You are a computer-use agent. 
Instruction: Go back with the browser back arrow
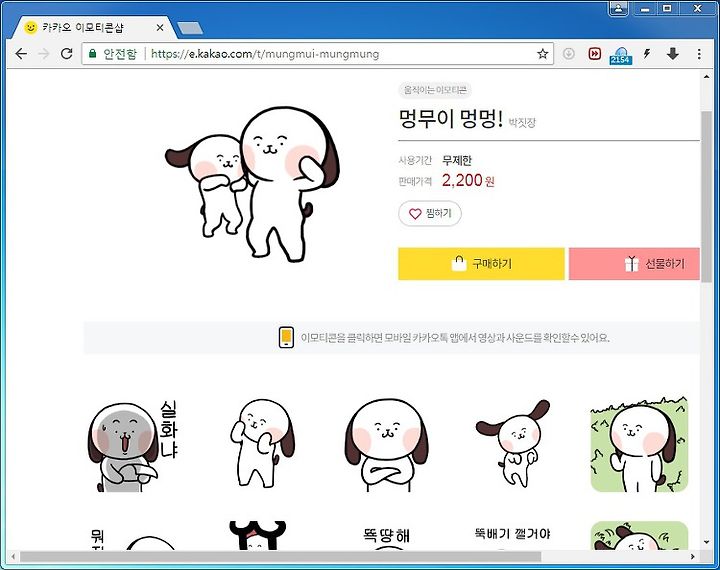(21, 54)
